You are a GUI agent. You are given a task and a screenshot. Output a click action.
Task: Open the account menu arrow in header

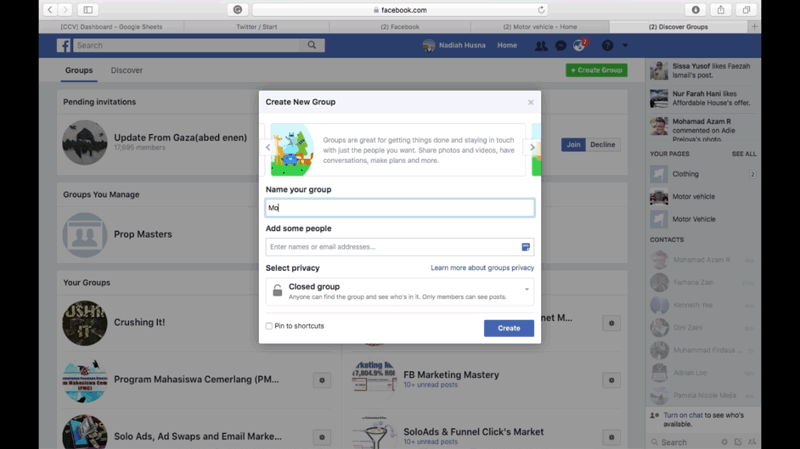tap(625, 46)
